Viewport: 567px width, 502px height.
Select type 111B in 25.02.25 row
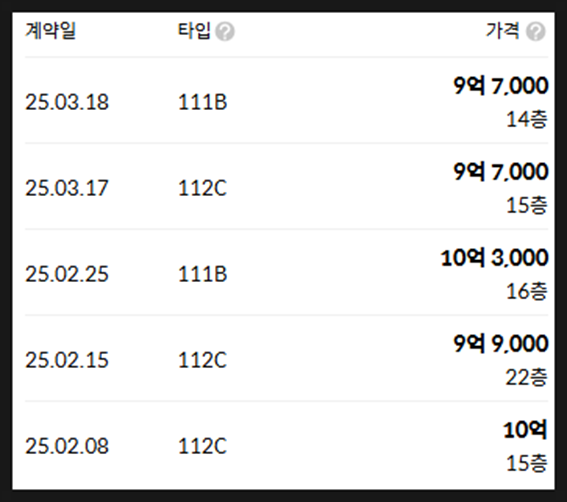202,274
